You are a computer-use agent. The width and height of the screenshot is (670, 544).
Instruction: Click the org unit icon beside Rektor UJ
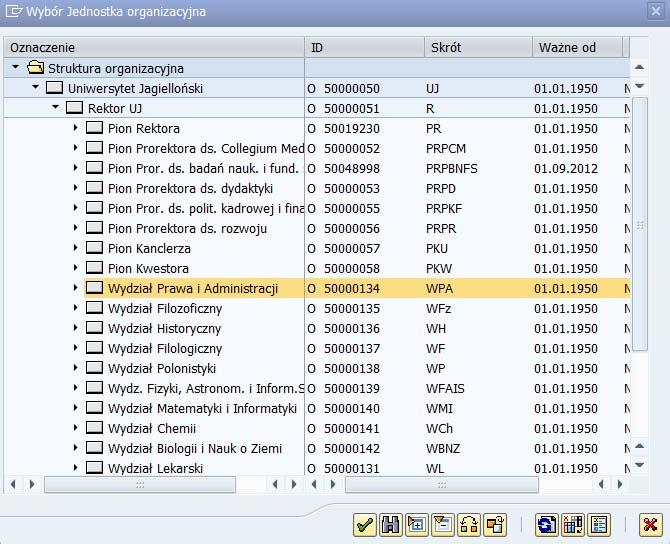point(74,108)
